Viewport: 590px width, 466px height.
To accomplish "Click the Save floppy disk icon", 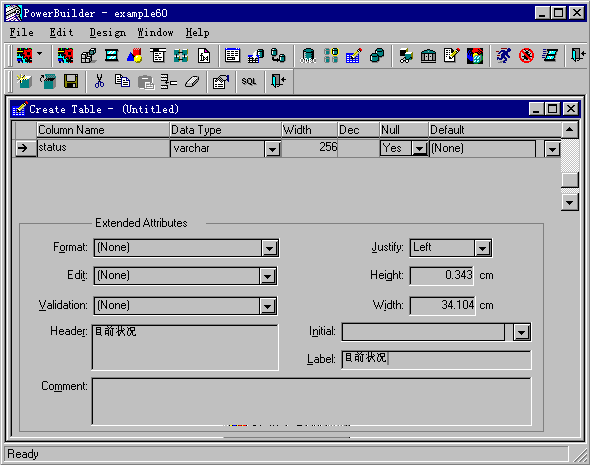I will (71, 81).
